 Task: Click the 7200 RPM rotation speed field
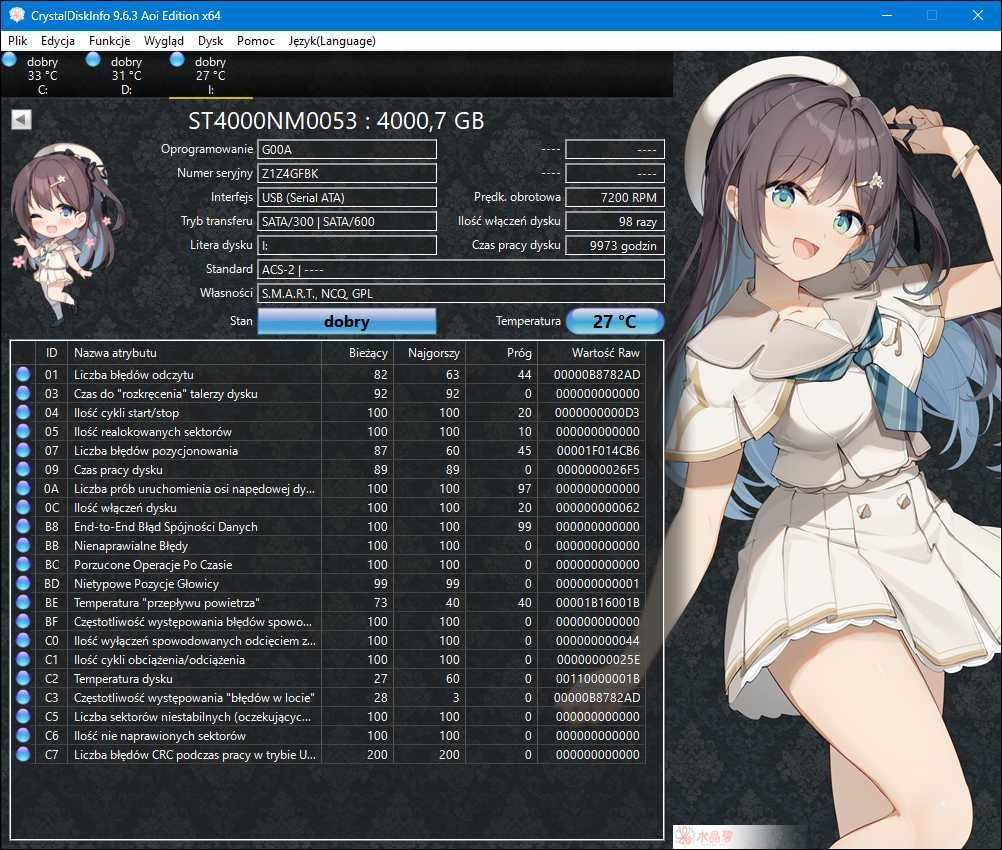coord(615,197)
